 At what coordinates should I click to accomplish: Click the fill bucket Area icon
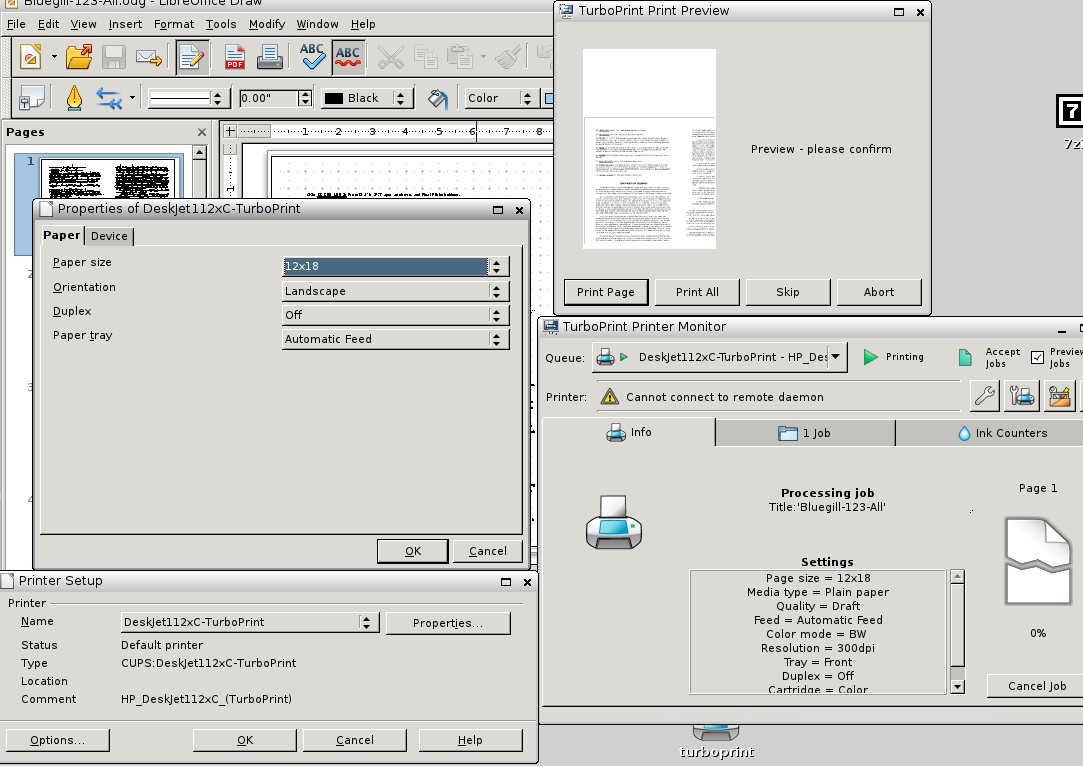[437, 98]
